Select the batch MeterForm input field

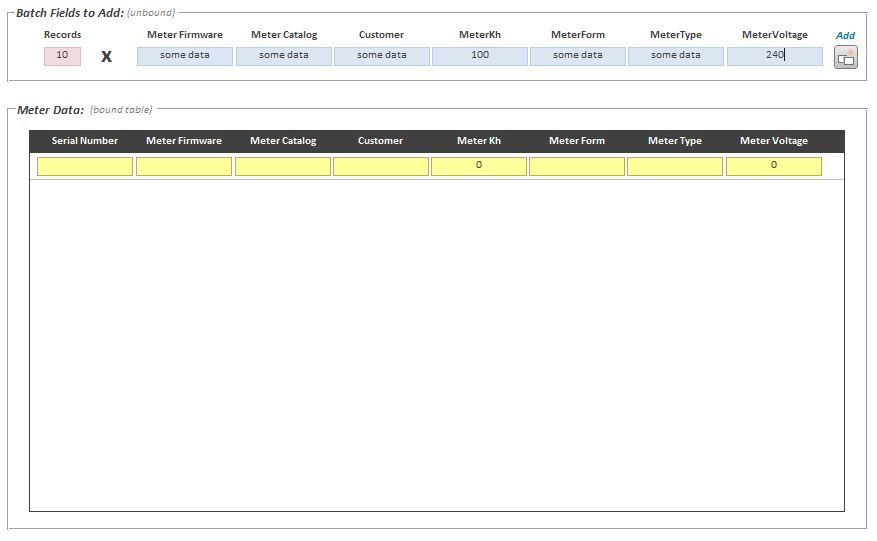point(578,56)
